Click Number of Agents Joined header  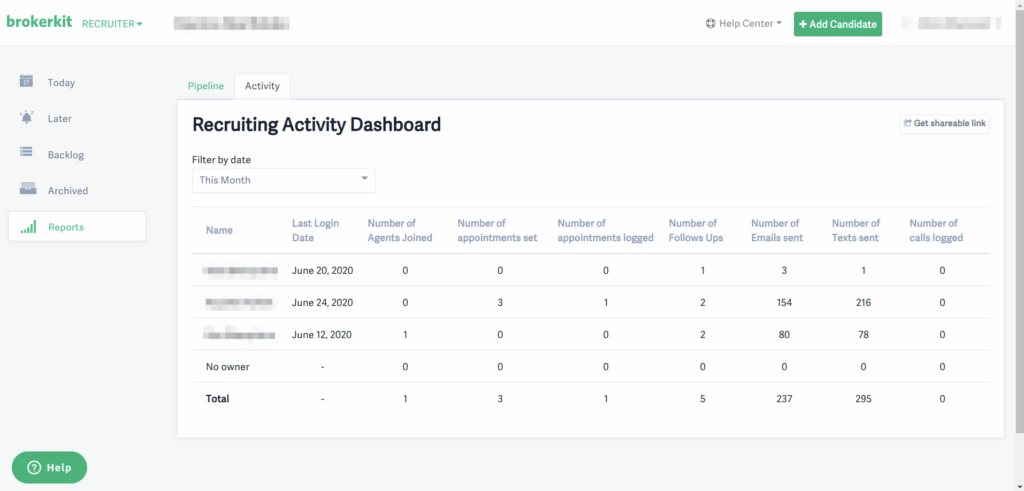click(x=400, y=230)
